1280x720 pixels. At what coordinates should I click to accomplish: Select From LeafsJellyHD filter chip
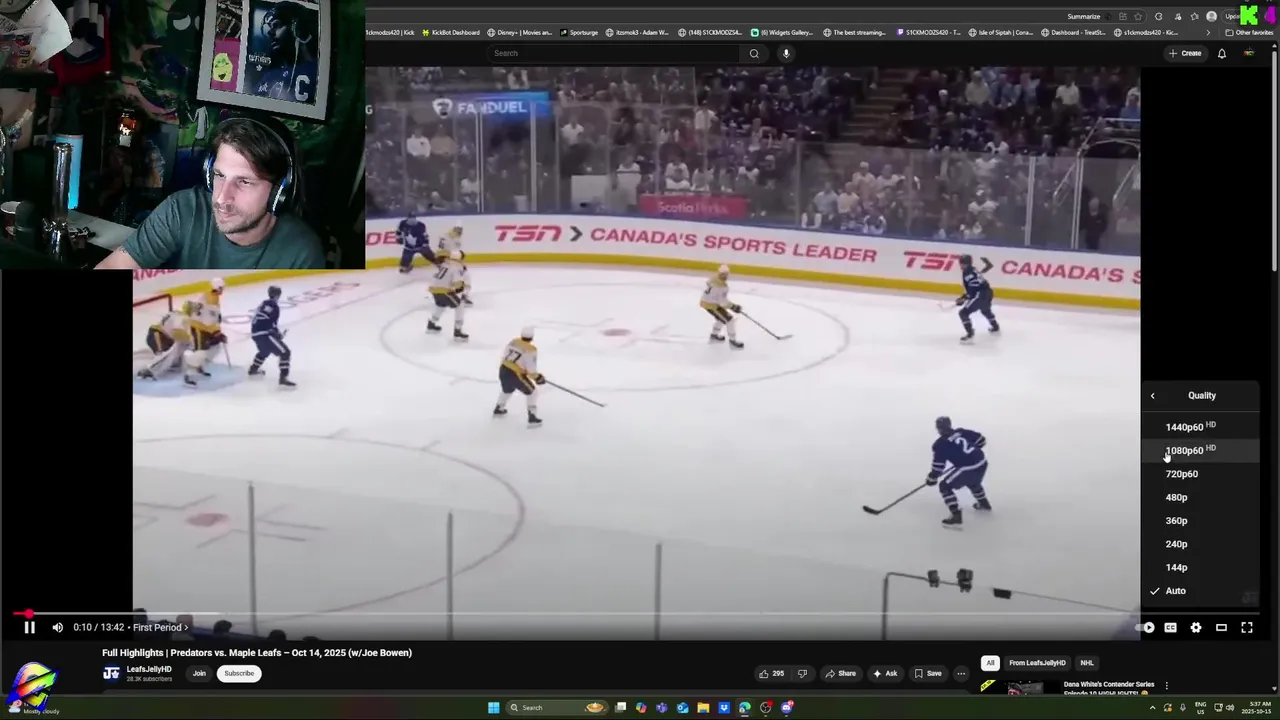coord(1037,663)
